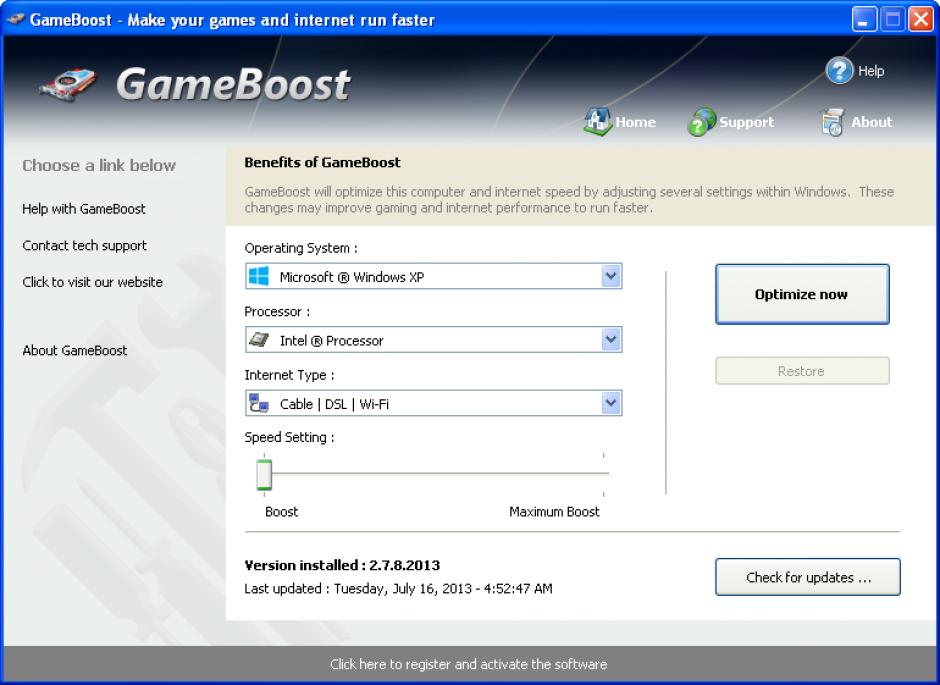Click the About document icon

coord(832,122)
